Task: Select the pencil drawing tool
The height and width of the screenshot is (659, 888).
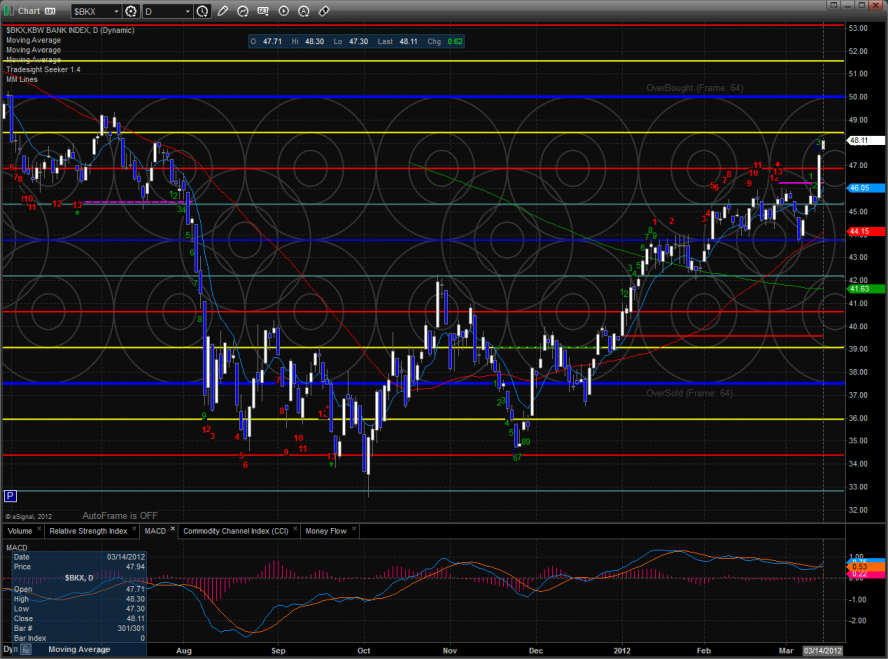Action: tap(223, 12)
